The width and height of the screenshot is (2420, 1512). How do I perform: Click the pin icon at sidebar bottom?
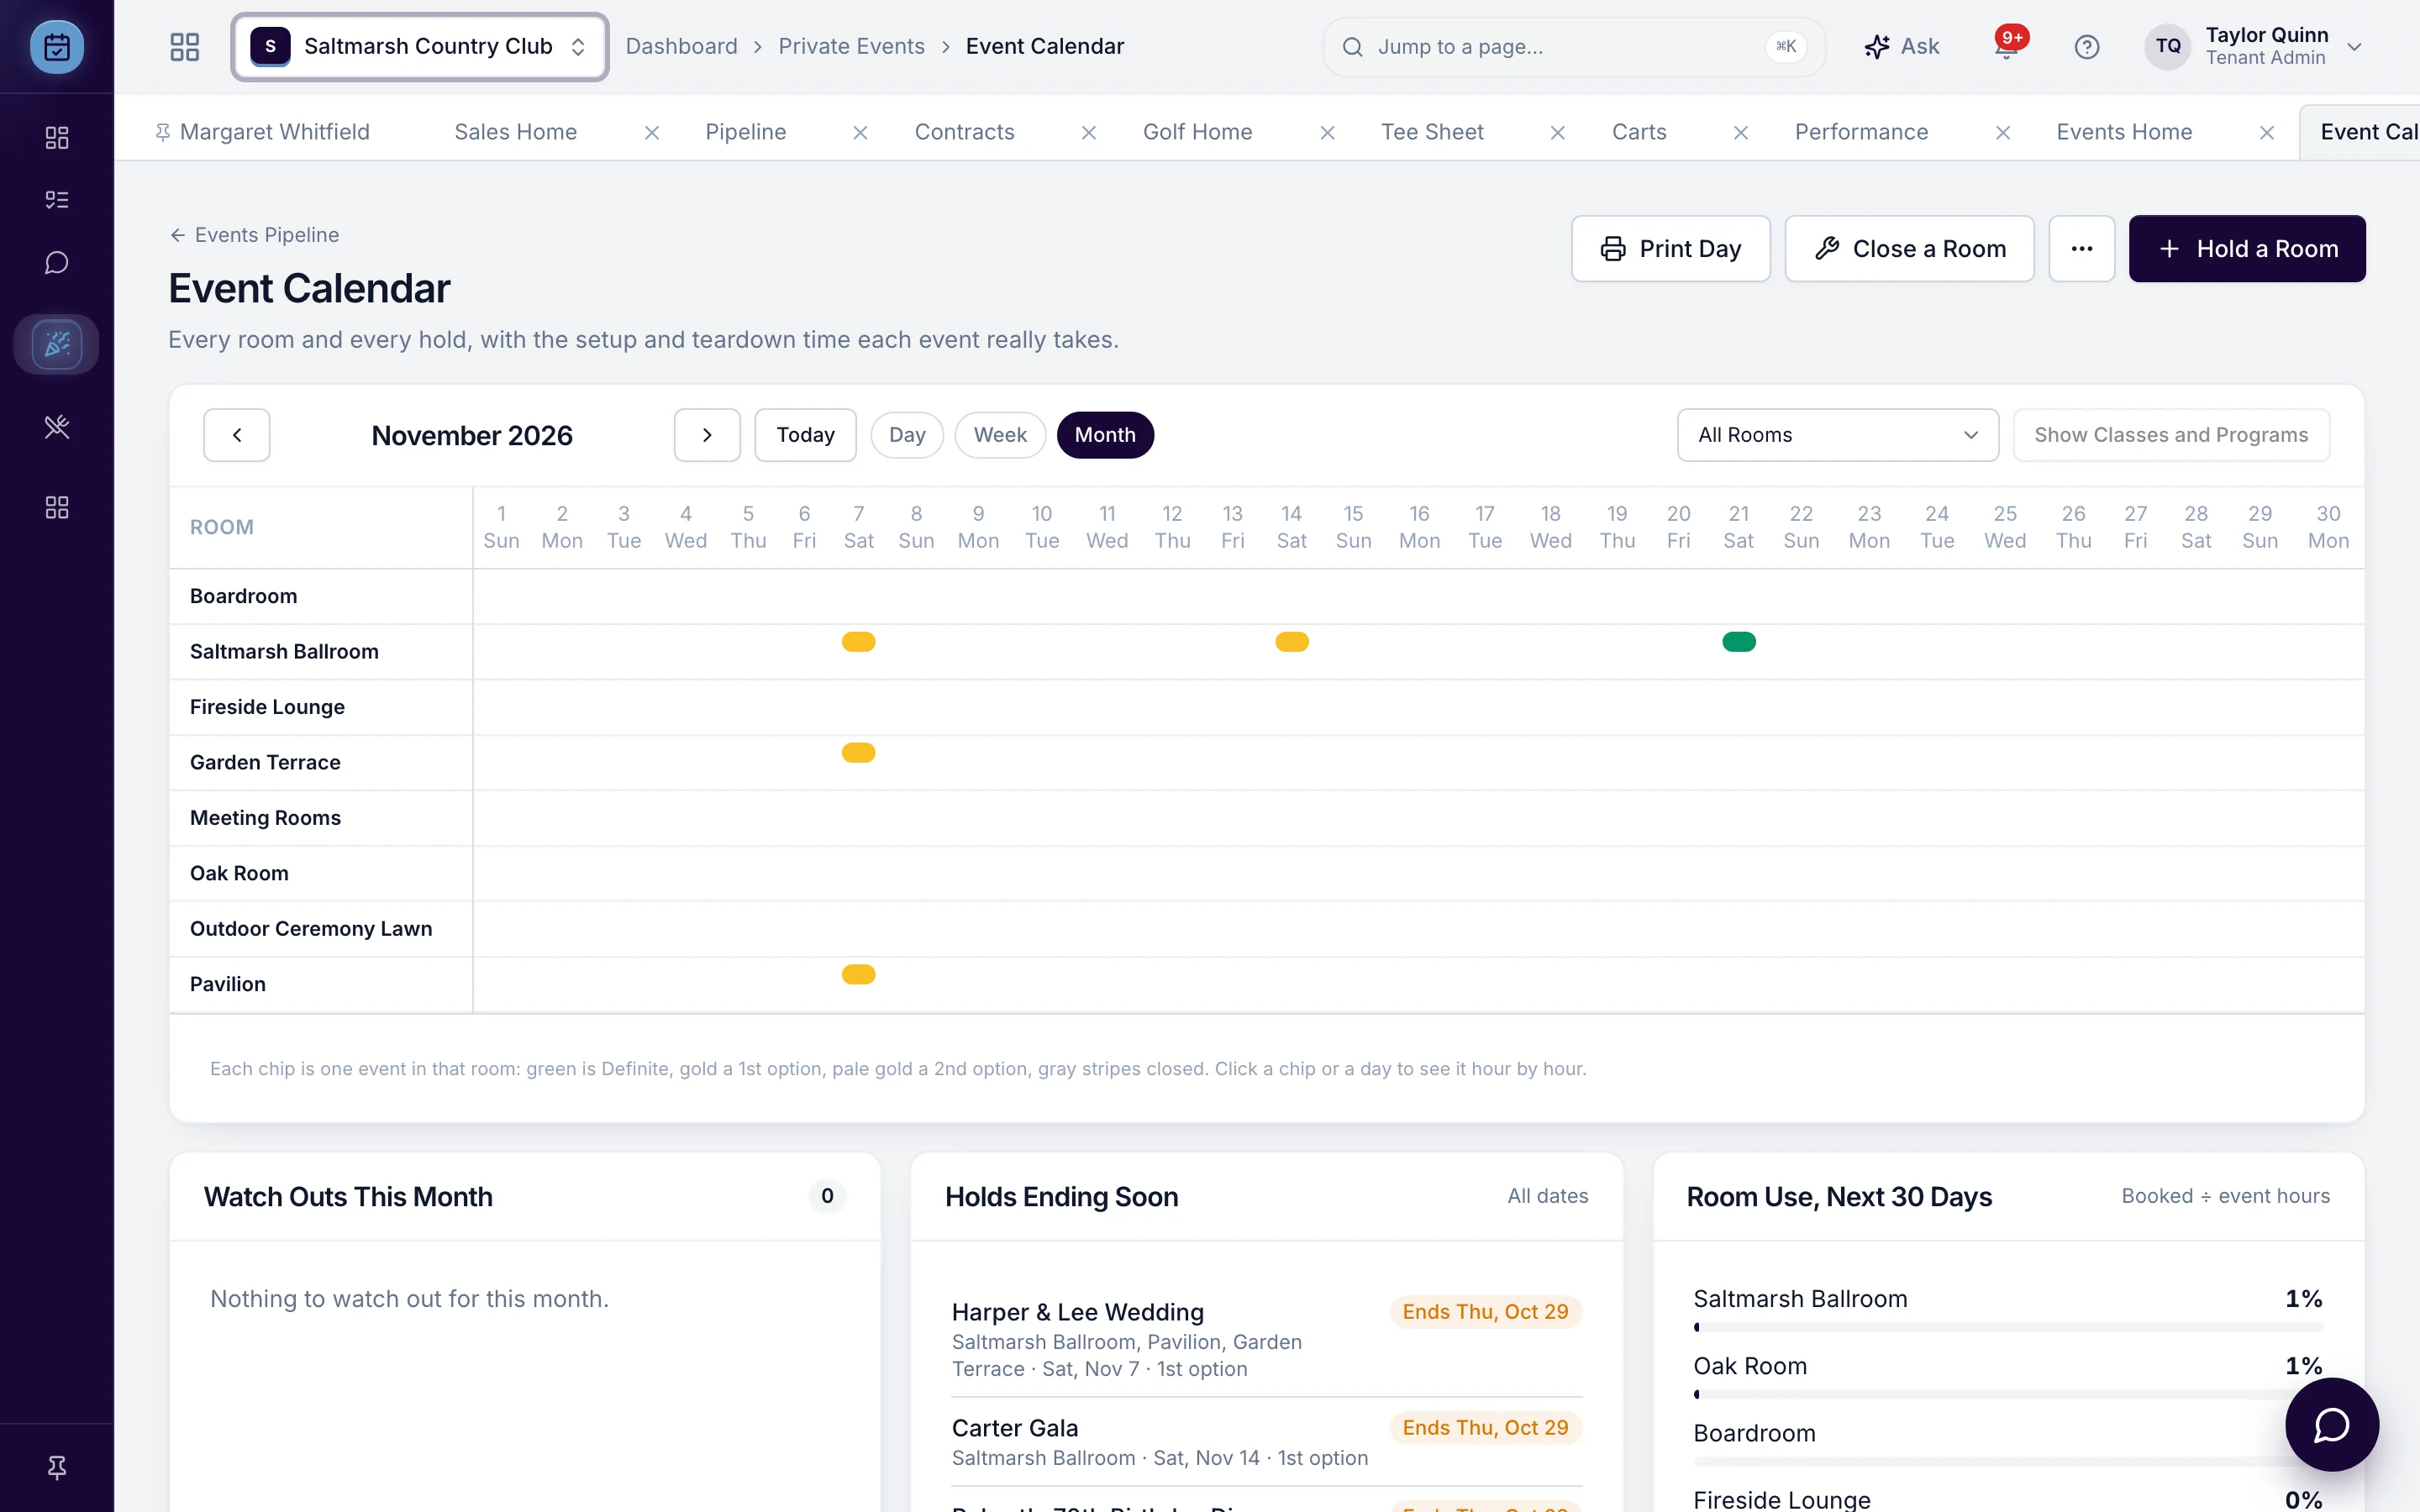[x=57, y=1467]
